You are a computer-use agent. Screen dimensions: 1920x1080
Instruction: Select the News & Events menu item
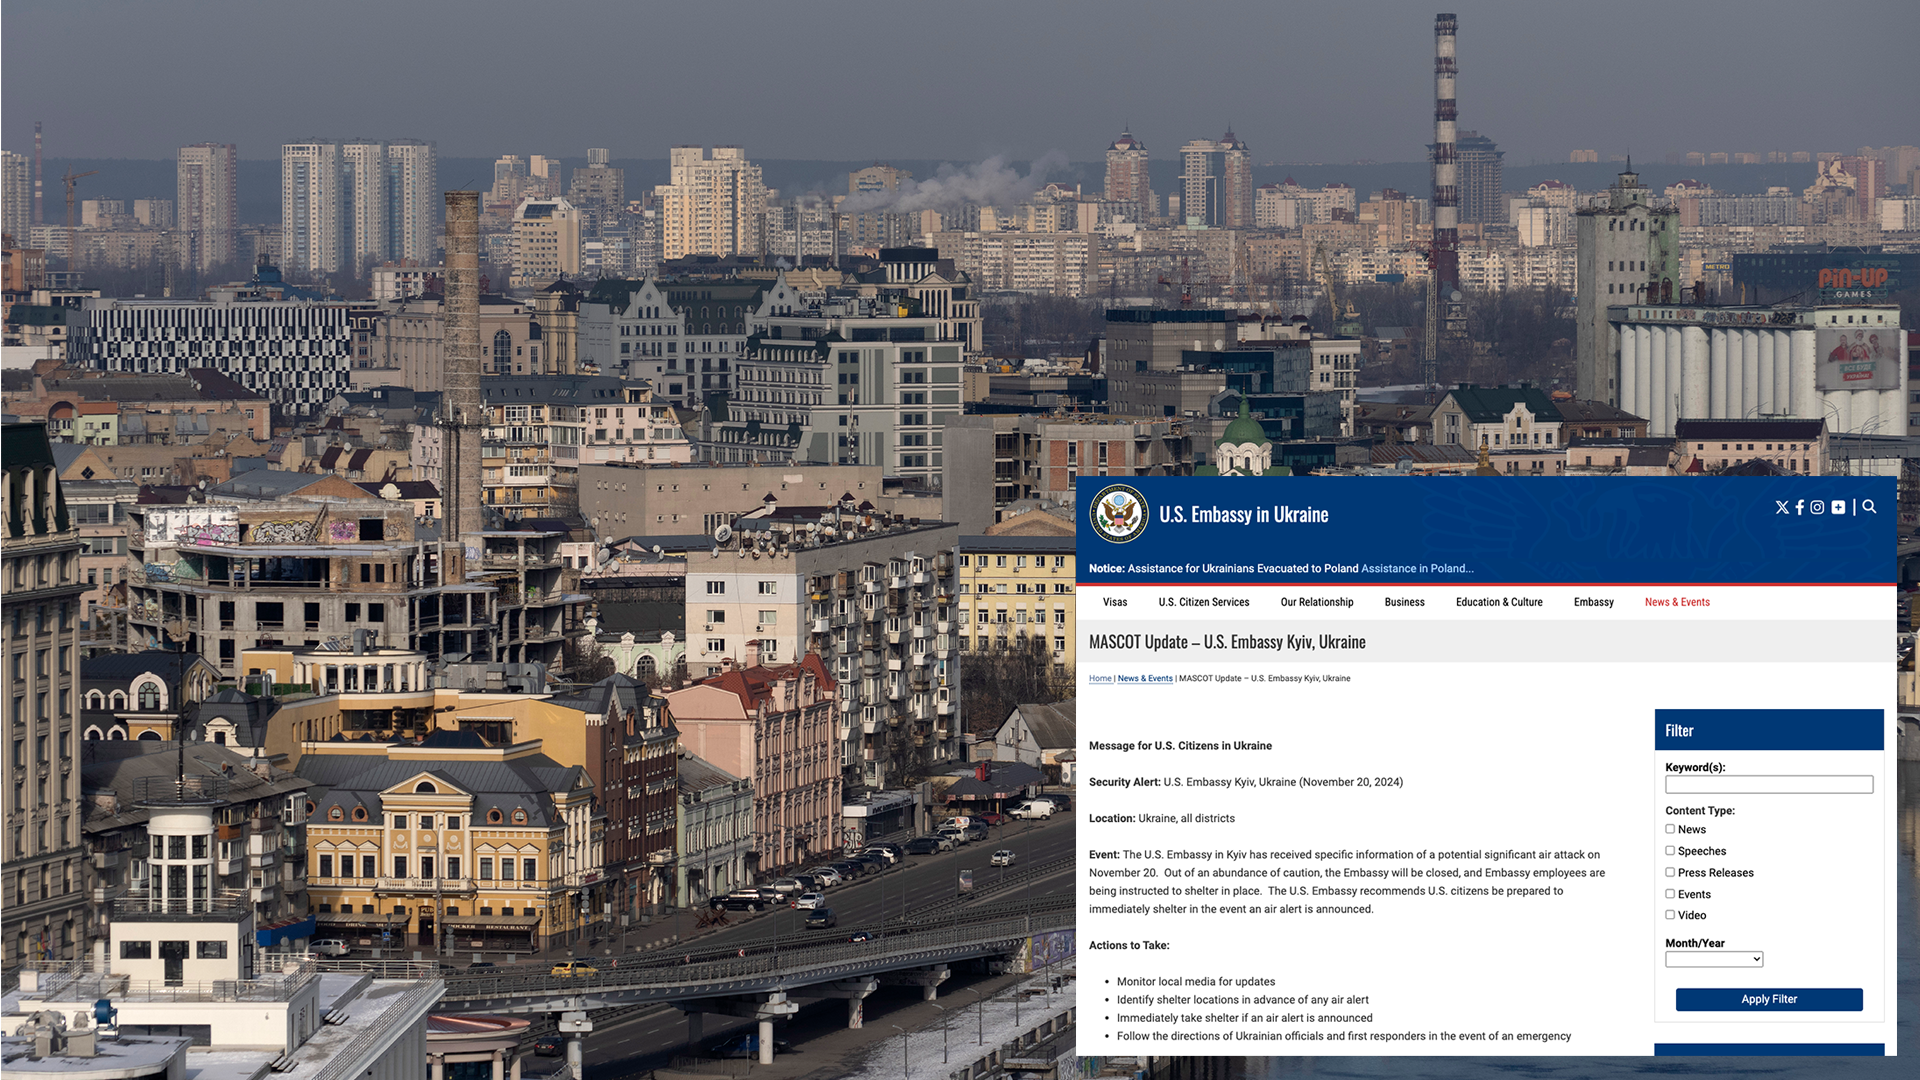[1676, 602]
